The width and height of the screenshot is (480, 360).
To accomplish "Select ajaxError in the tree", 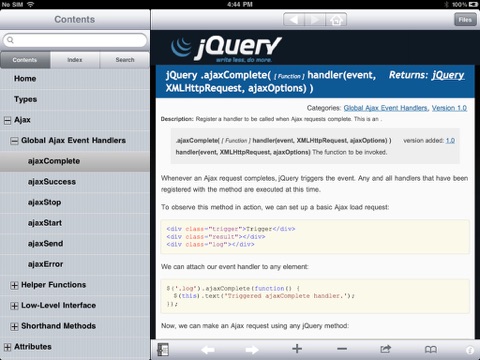I will pyautogui.click(x=75, y=264).
